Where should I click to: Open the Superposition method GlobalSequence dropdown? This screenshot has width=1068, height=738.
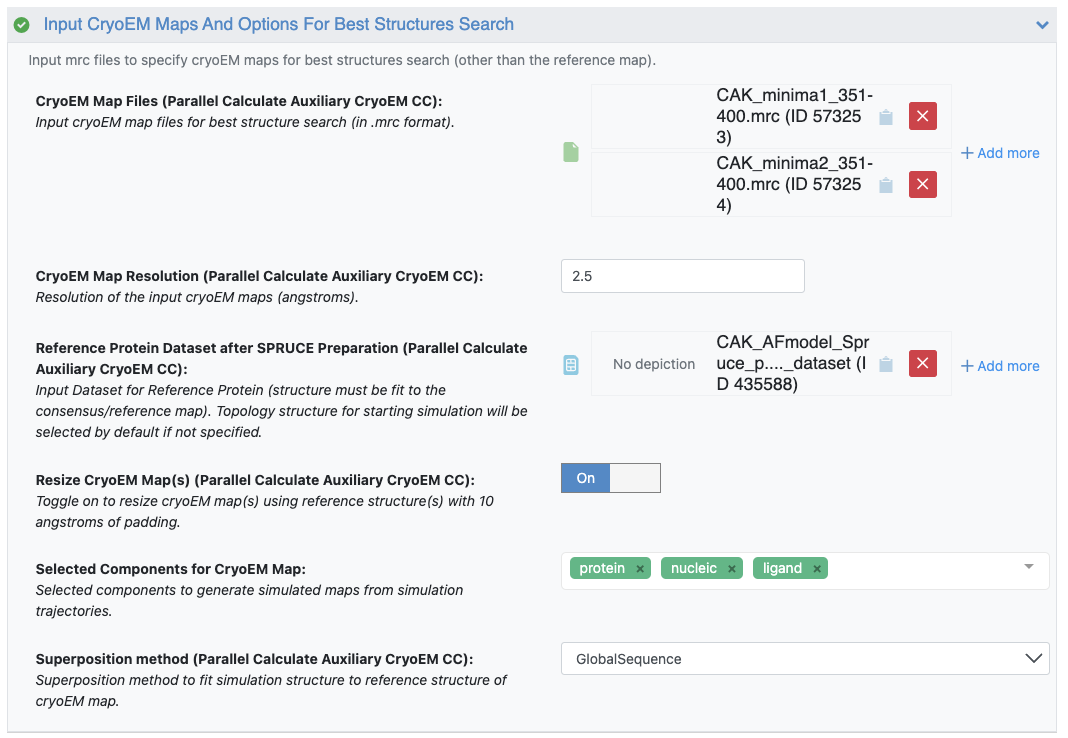(804, 659)
